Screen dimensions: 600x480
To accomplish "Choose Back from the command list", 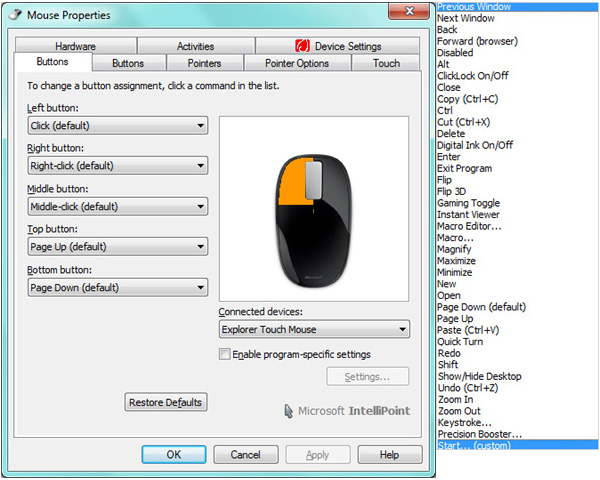I will pos(517,29).
